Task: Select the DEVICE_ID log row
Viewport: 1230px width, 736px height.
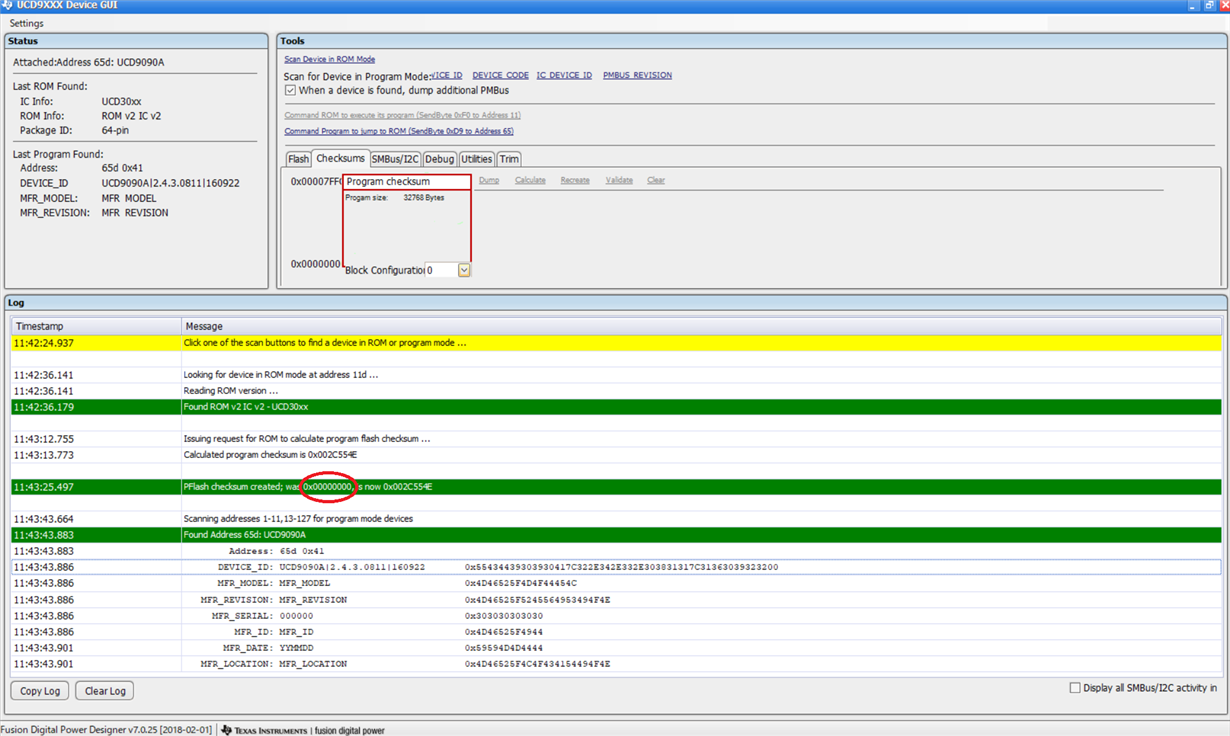Action: tap(616, 567)
